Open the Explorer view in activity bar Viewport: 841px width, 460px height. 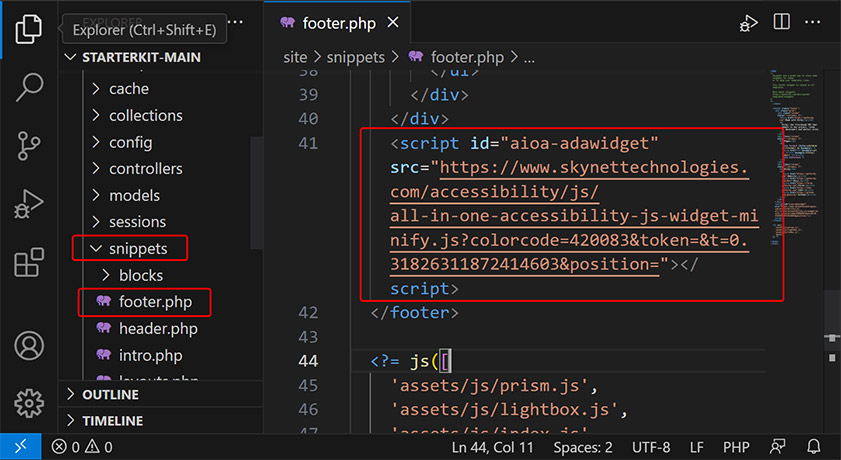coord(28,29)
